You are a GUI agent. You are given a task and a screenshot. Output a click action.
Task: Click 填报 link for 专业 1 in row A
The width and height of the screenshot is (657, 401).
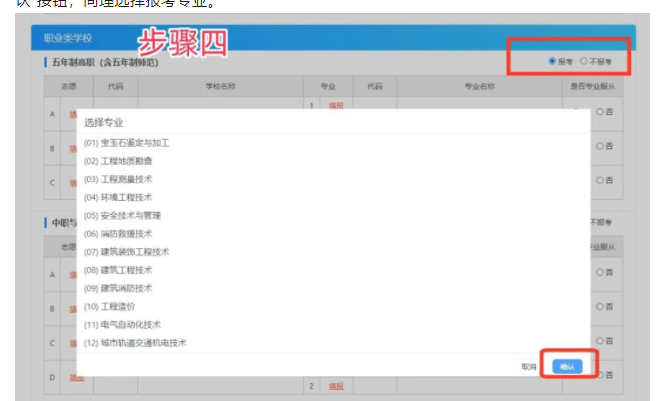[x=336, y=105]
